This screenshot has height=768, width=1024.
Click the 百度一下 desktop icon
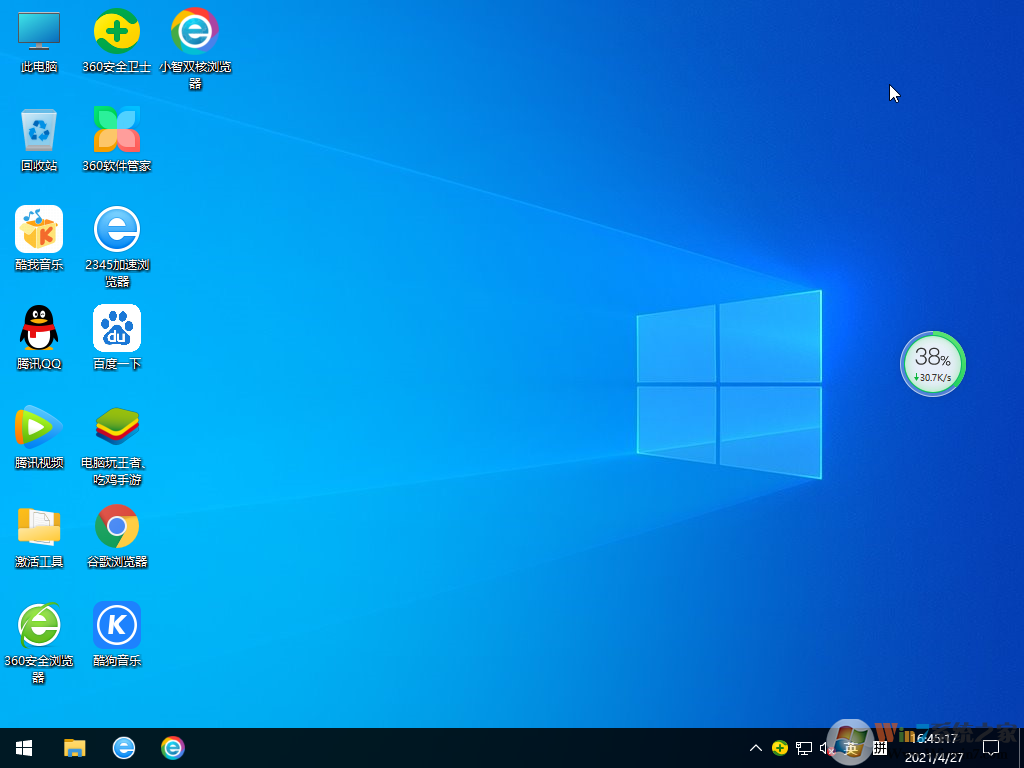point(117,328)
